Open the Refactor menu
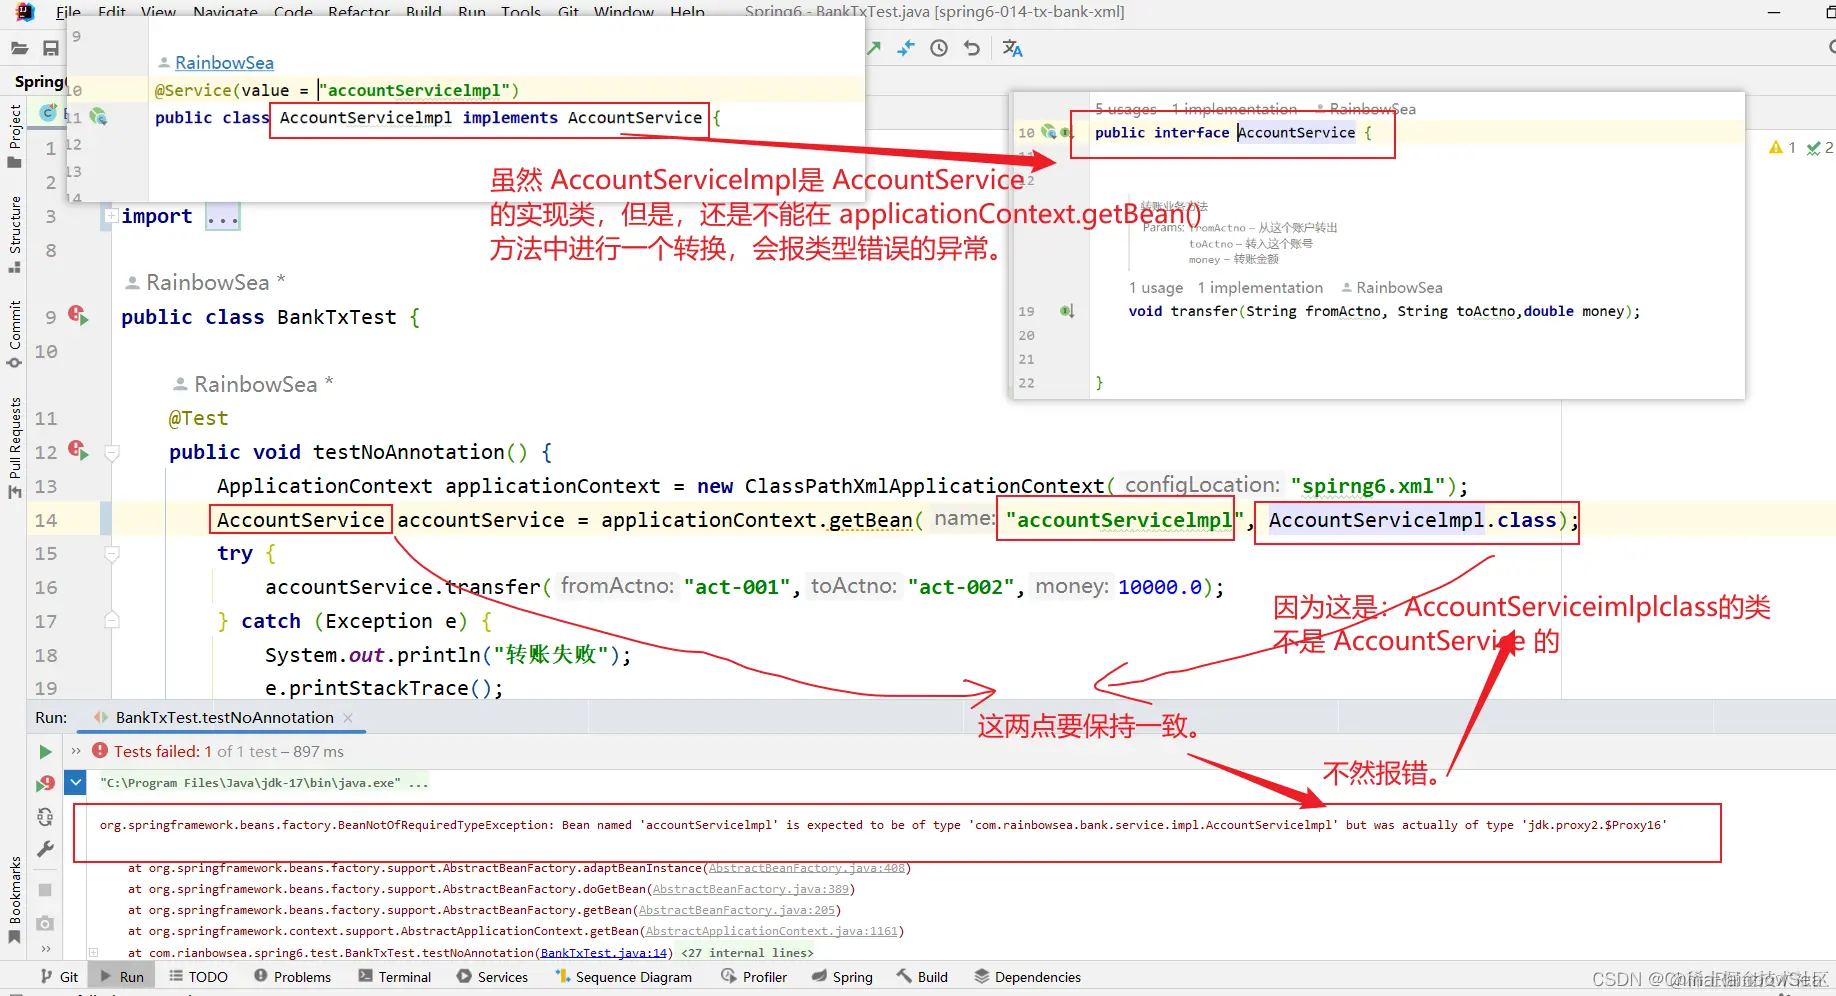This screenshot has width=1836, height=996. coord(359,12)
